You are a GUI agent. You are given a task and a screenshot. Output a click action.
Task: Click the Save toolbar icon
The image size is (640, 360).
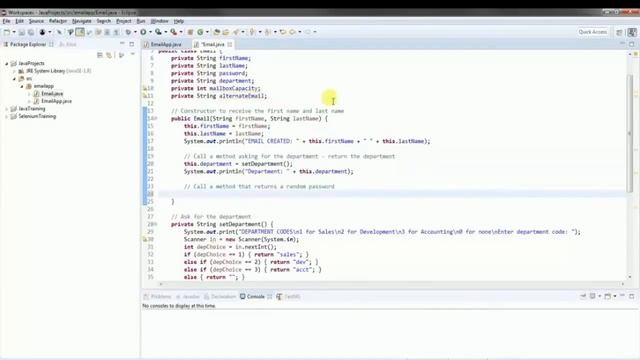[22, 32]
